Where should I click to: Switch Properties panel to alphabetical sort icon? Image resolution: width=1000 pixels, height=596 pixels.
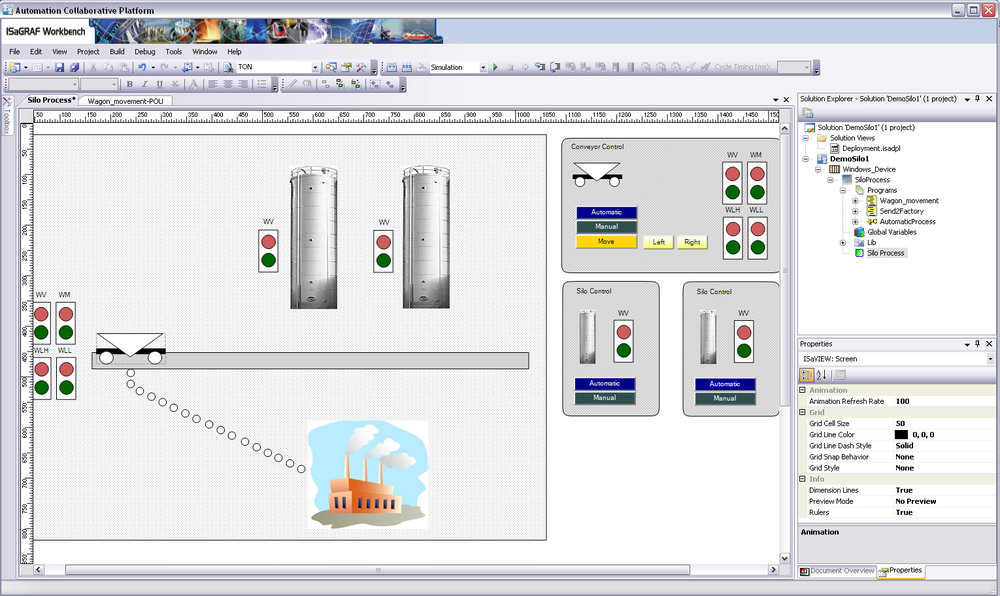[821, 374]
